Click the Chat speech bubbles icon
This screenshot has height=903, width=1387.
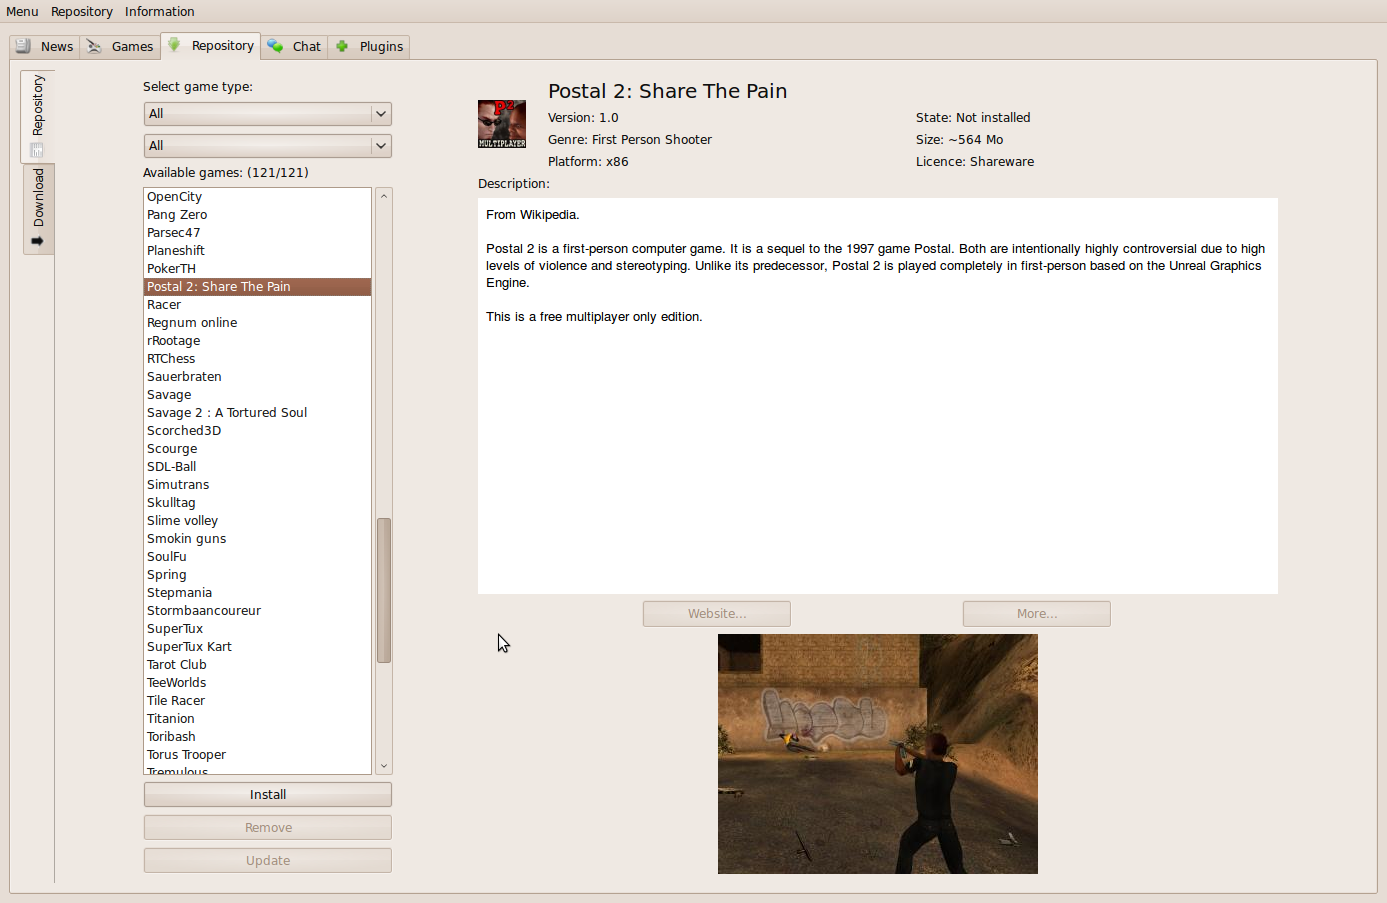point(275,46)
